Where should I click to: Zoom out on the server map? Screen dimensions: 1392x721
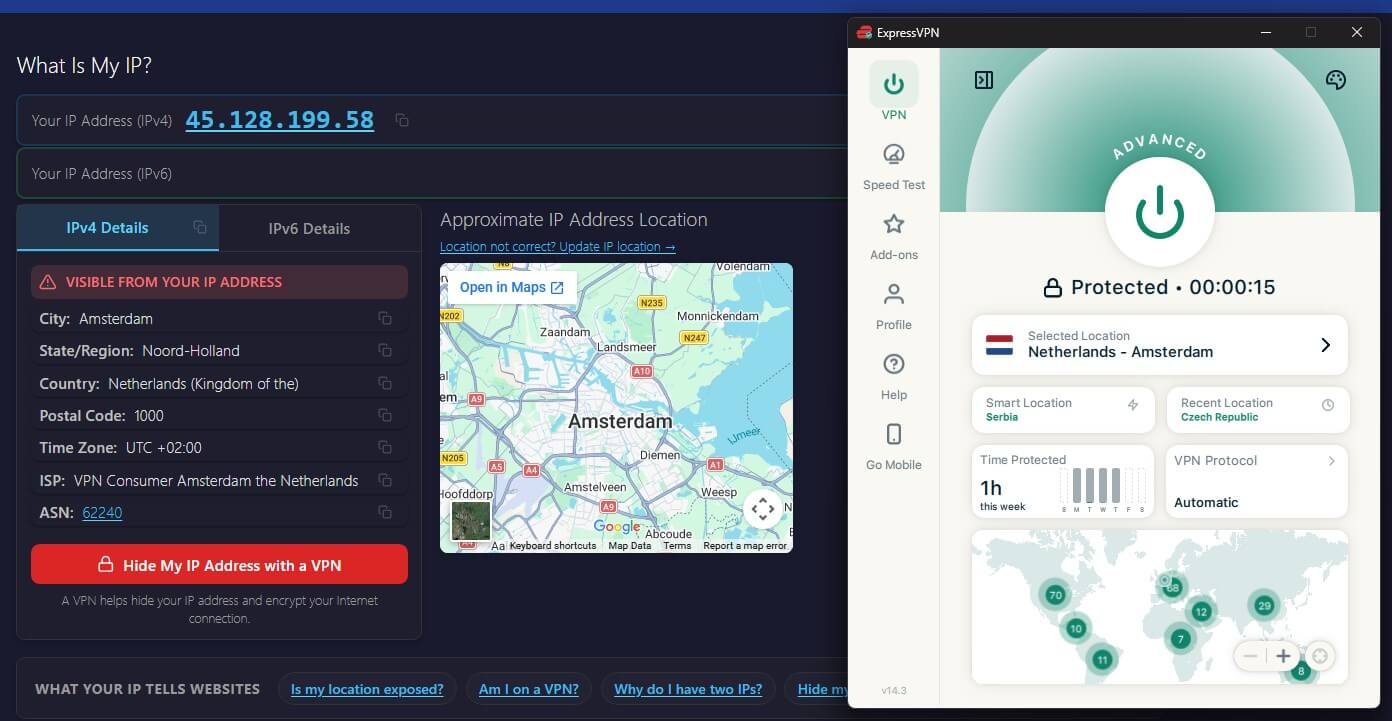tap(1251, 656)
